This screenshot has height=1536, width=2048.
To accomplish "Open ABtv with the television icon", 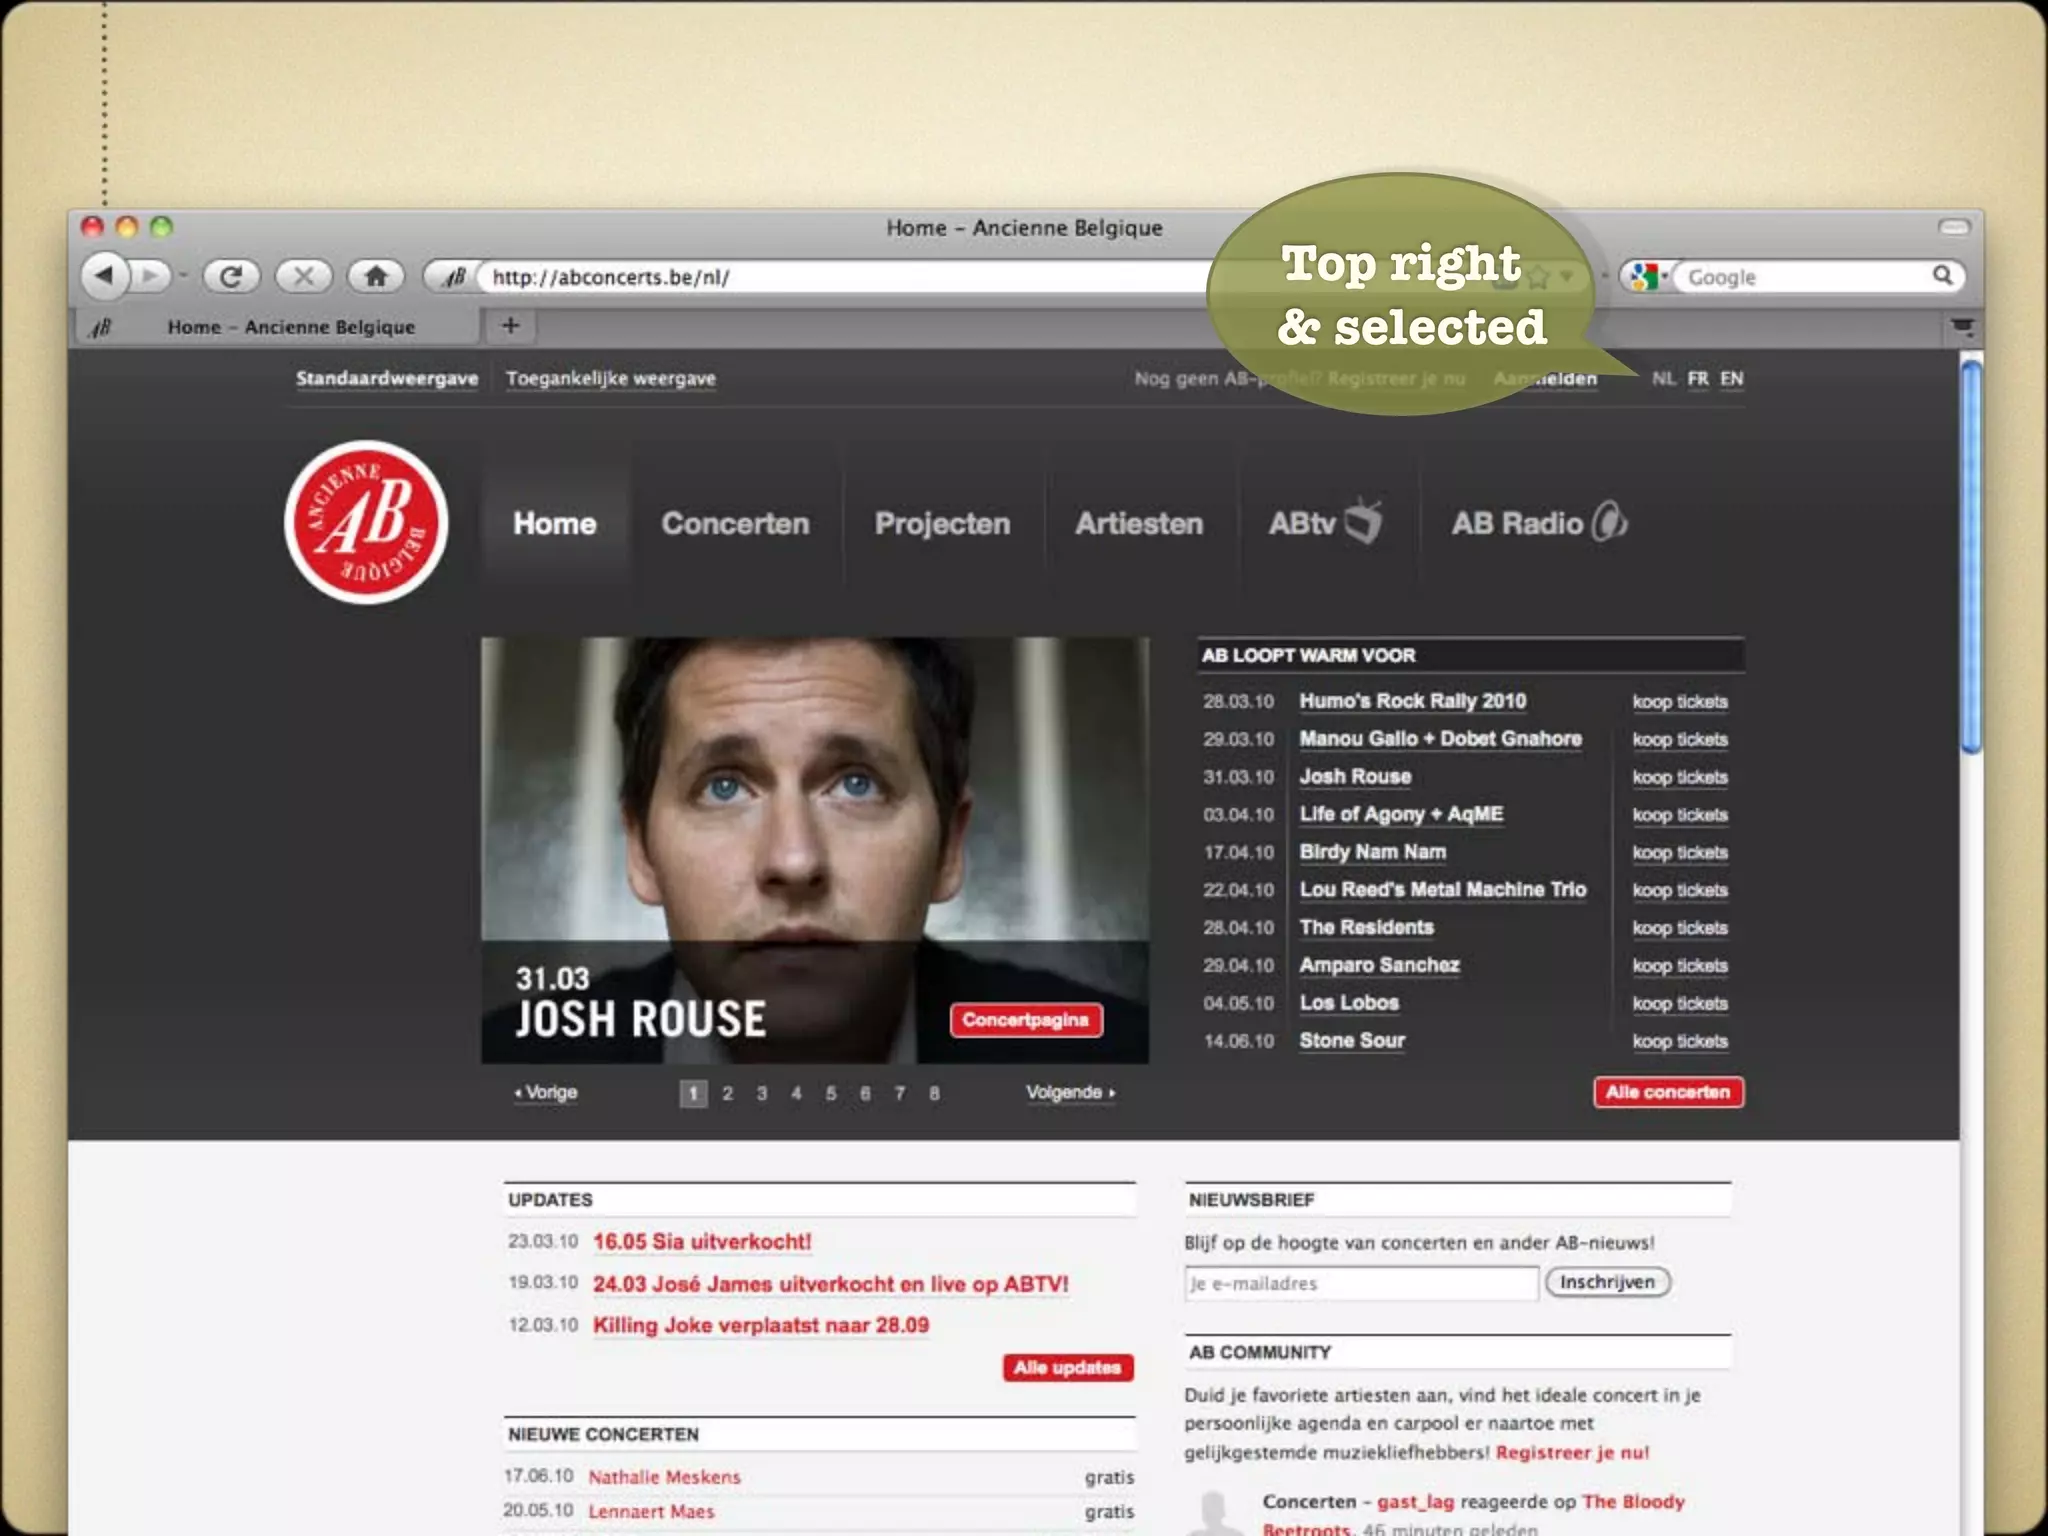I will [x=1325, y=522].
